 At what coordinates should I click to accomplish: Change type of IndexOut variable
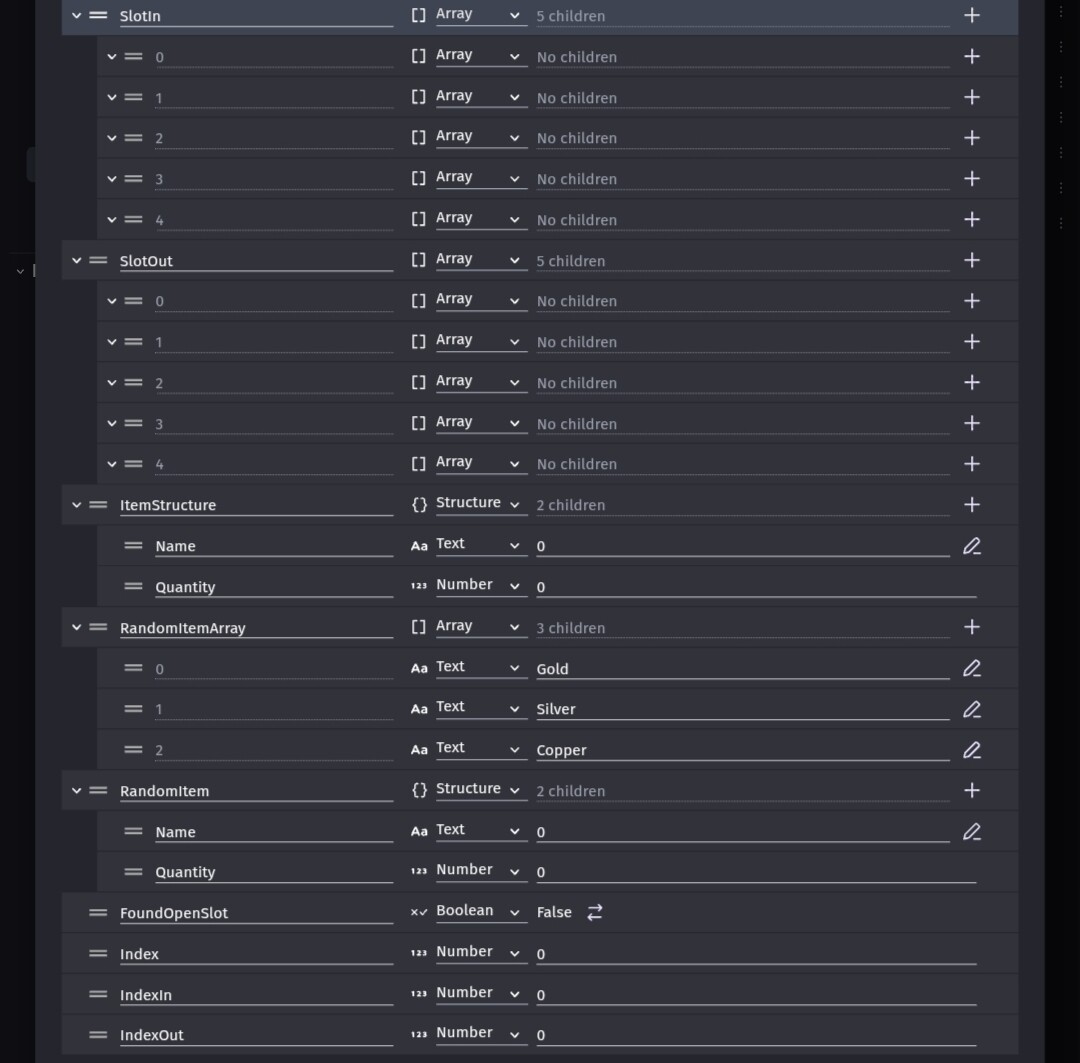coord(480,1034)
